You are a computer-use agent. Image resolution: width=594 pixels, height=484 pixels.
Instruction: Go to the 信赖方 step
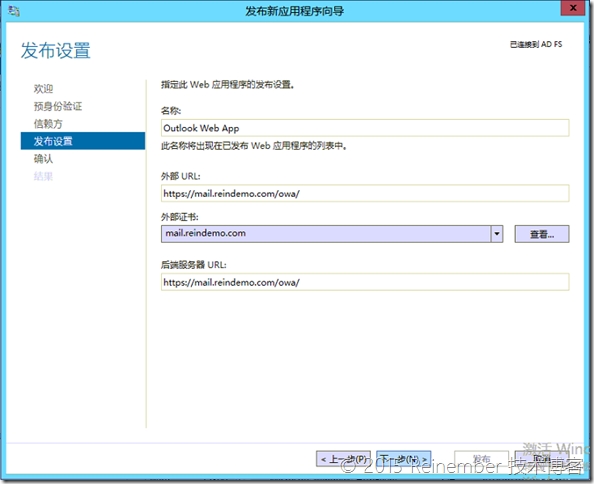(x=48, y=123)
